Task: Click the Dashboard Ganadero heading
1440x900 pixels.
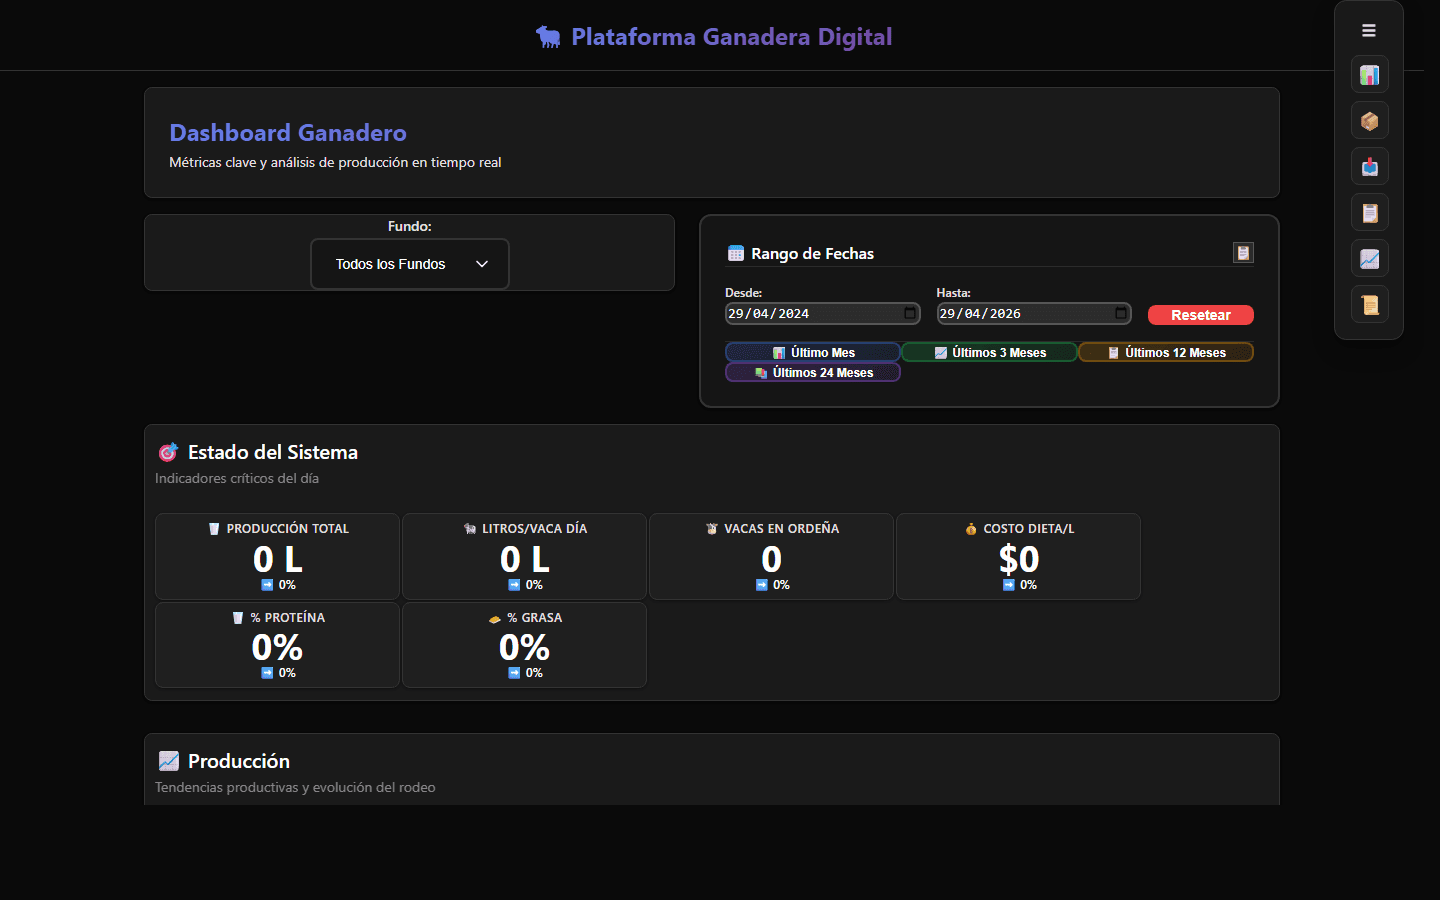Action: (x=288, y=133)
